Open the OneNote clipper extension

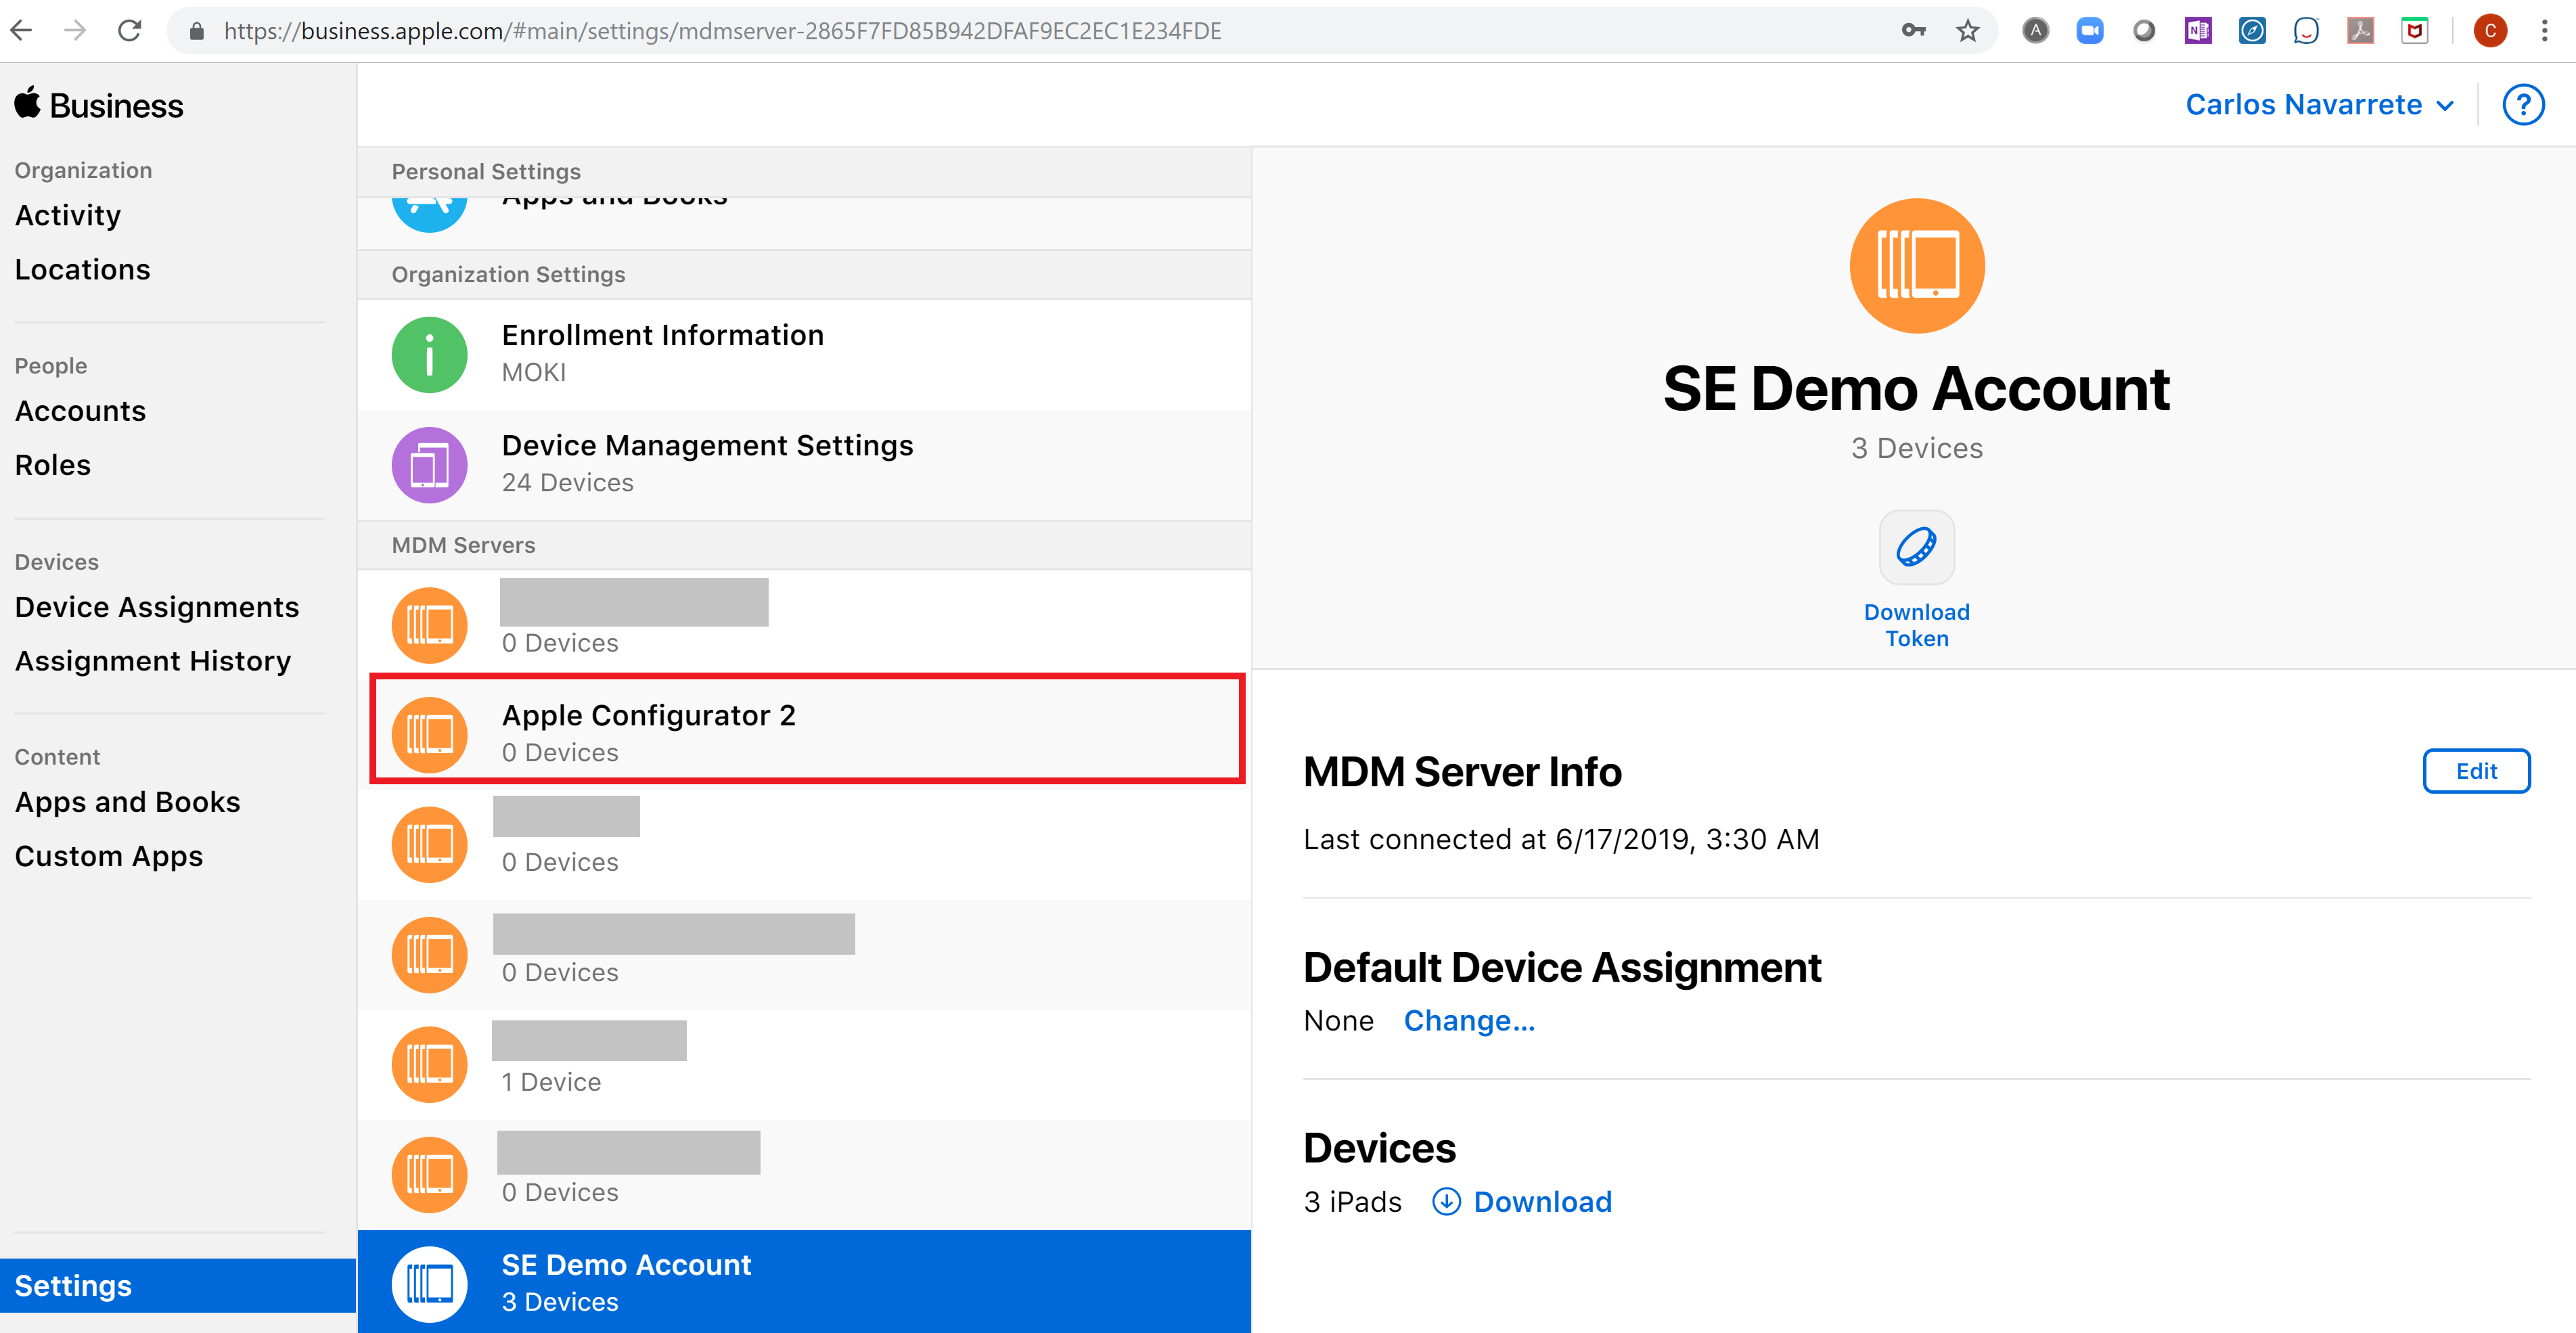coord(2198,31)
